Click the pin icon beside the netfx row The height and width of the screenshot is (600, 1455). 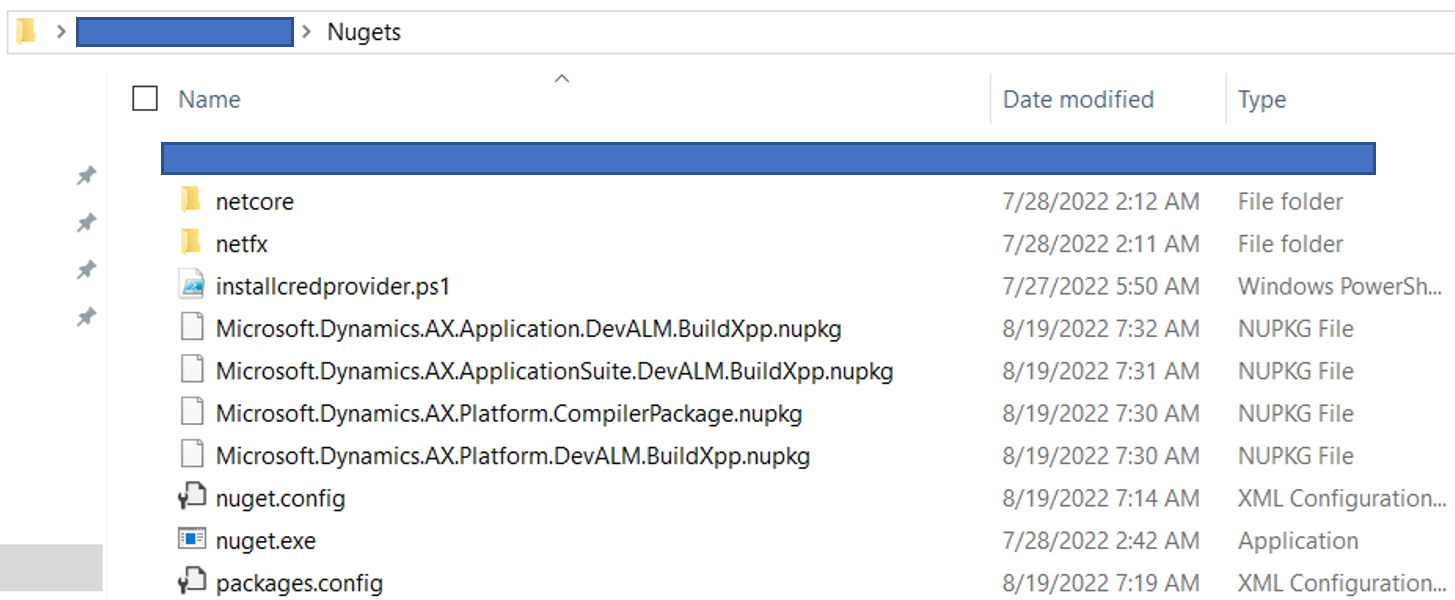(x=87, y=223)
